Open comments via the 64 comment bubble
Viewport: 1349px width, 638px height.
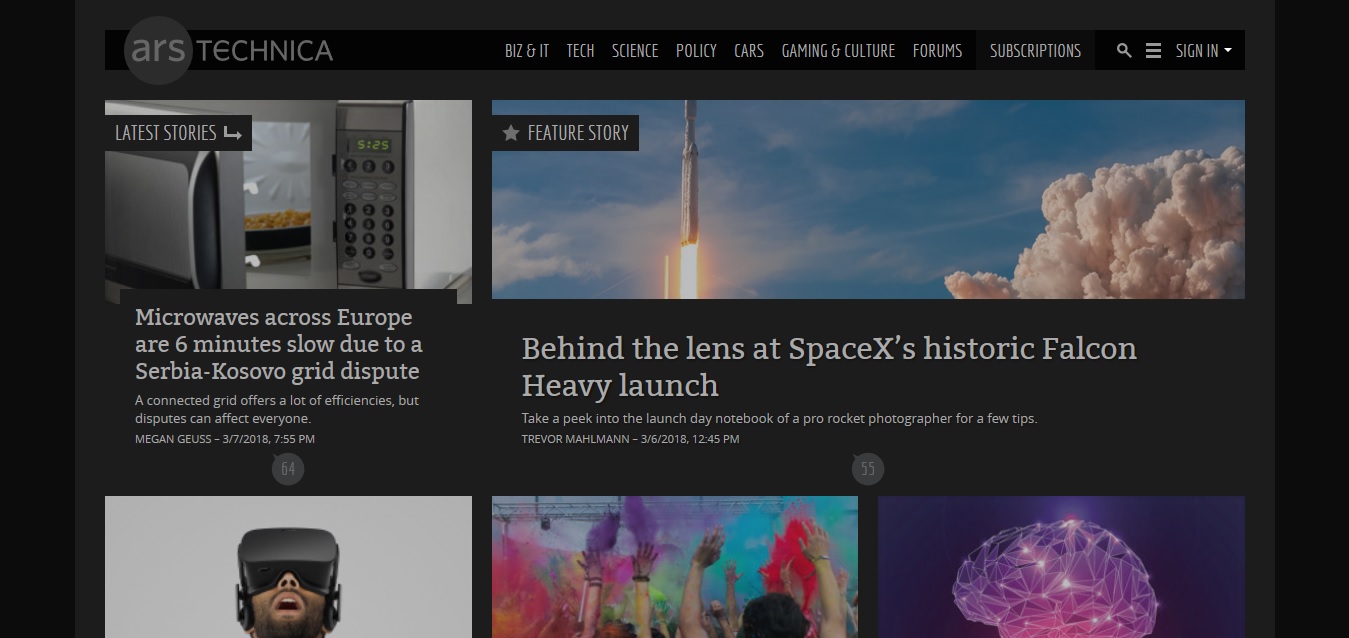[288, 468]
